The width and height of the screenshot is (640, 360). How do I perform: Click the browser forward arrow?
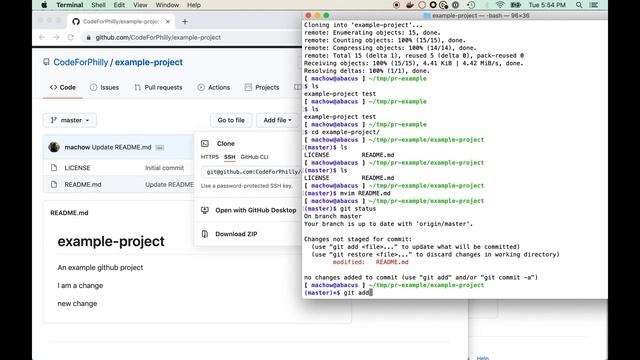(56, 37)
